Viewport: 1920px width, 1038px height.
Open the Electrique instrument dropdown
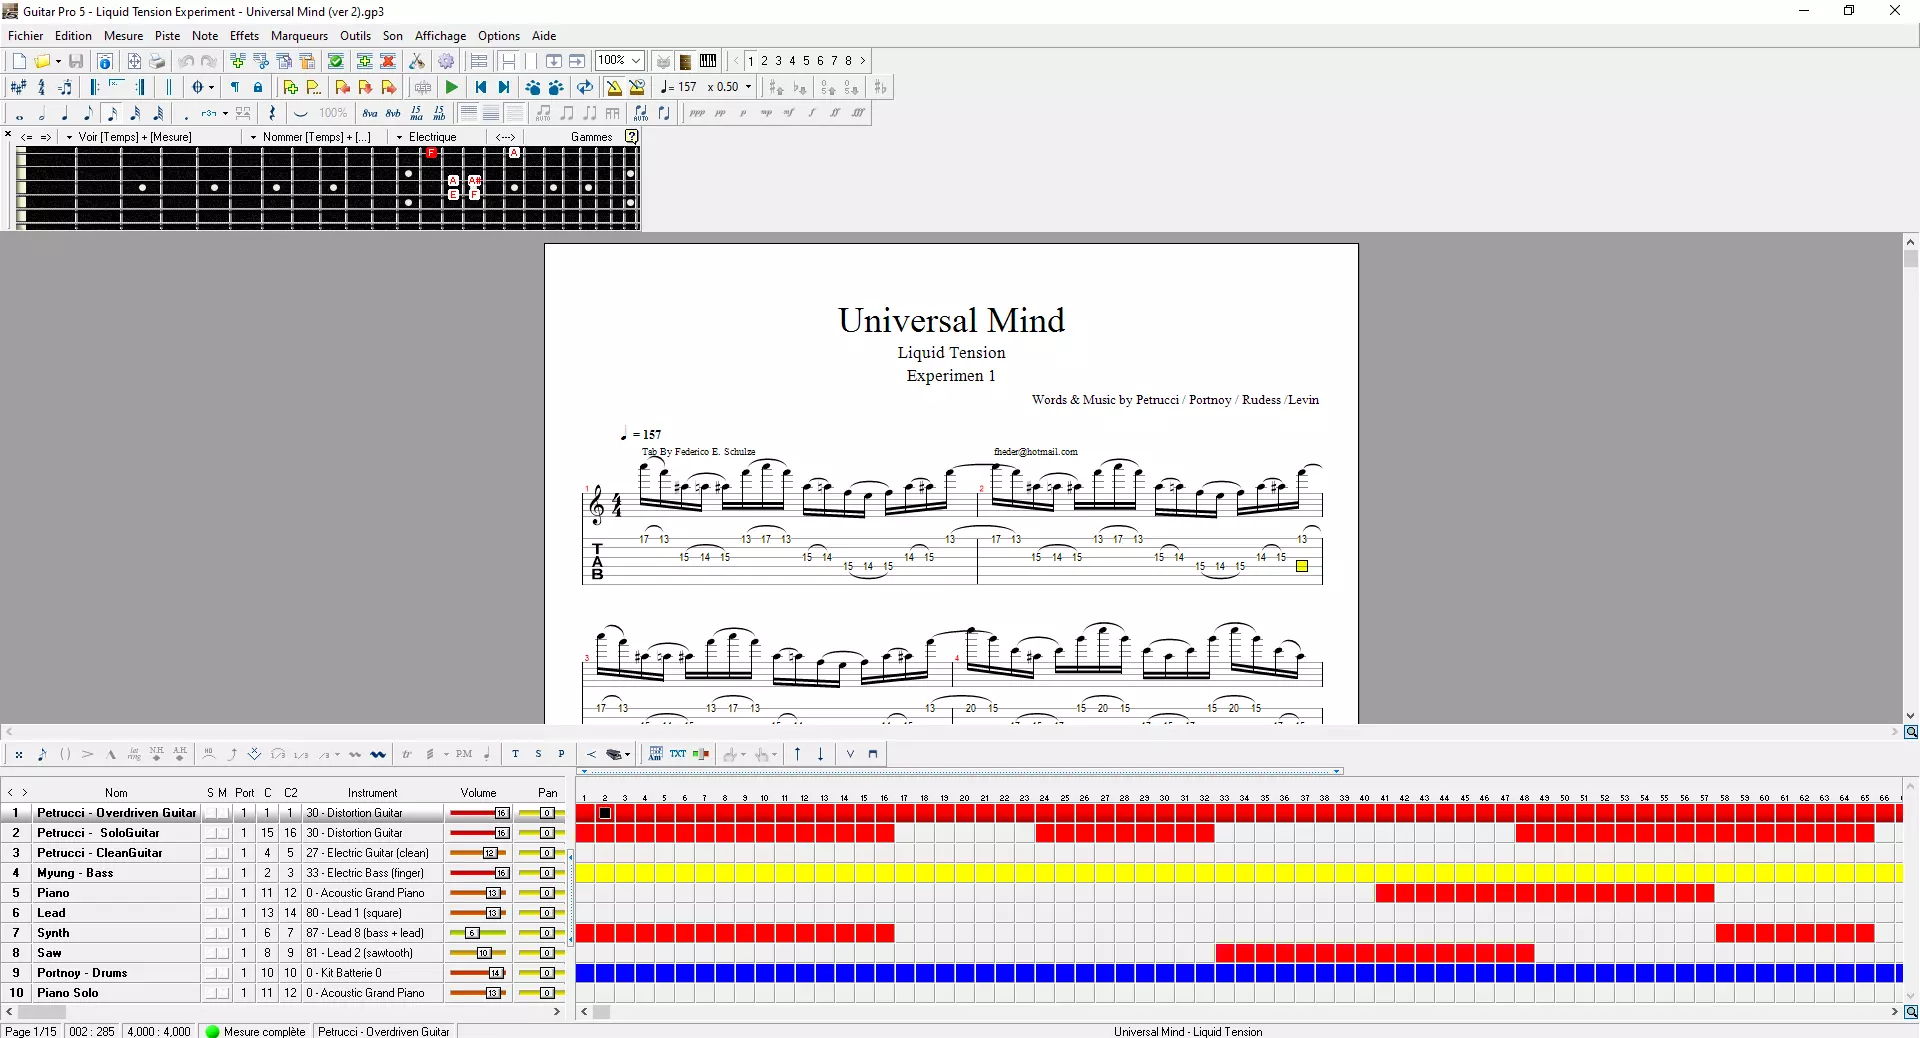(x=400, y=137)
